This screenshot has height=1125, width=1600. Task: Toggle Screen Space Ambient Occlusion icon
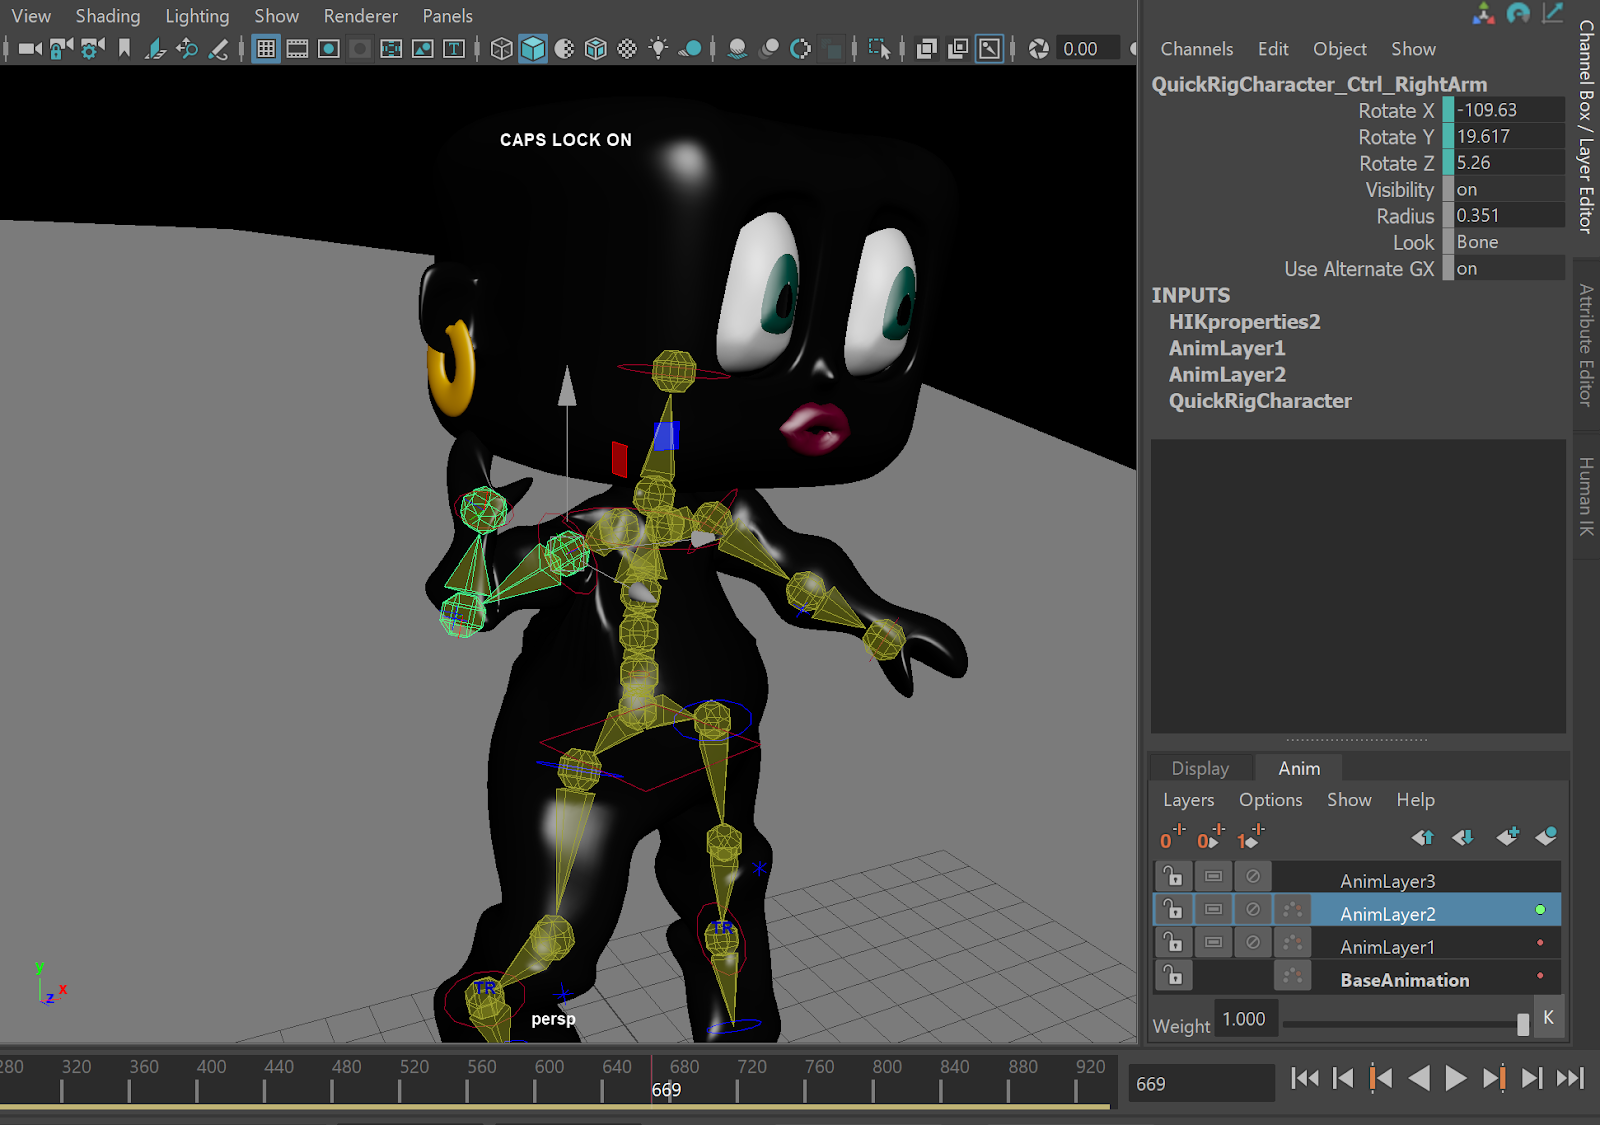737,48
